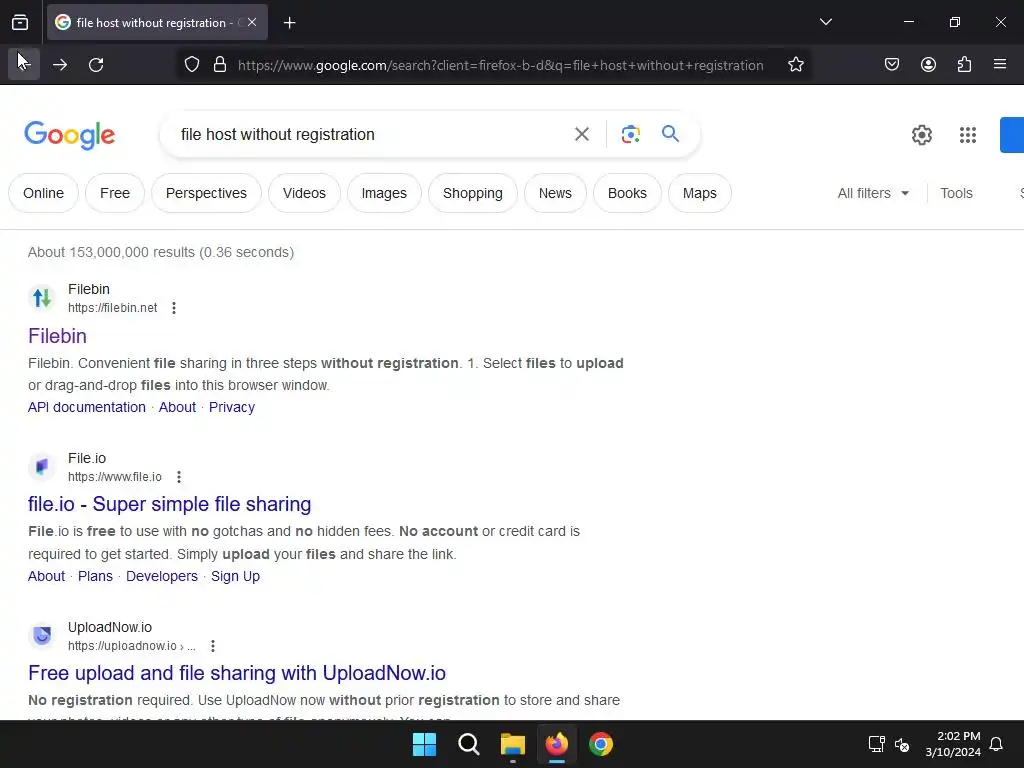Screen dimensions: 1024x768
Task: Click the UploadNow.io favicon
Action: [x=42, y=635]
